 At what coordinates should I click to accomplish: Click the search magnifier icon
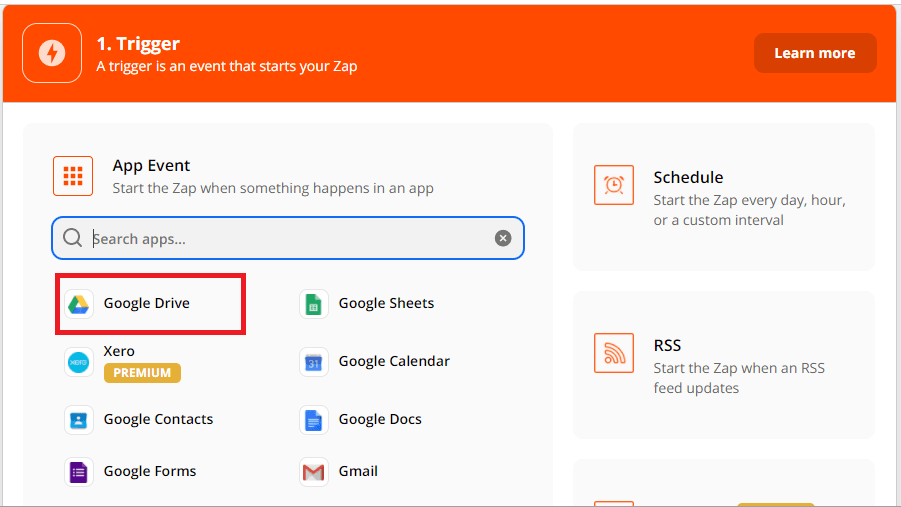coord(72,238)
